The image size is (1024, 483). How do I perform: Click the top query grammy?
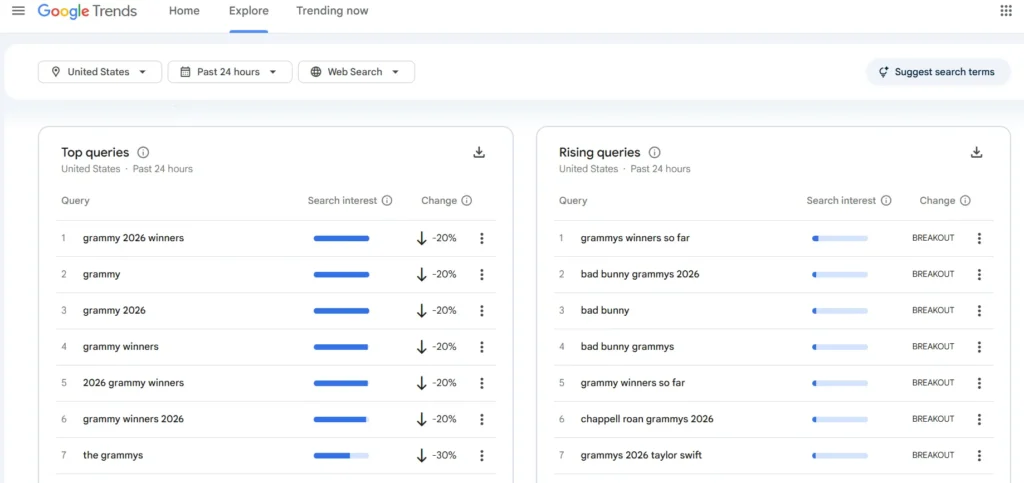coord(101,275)
